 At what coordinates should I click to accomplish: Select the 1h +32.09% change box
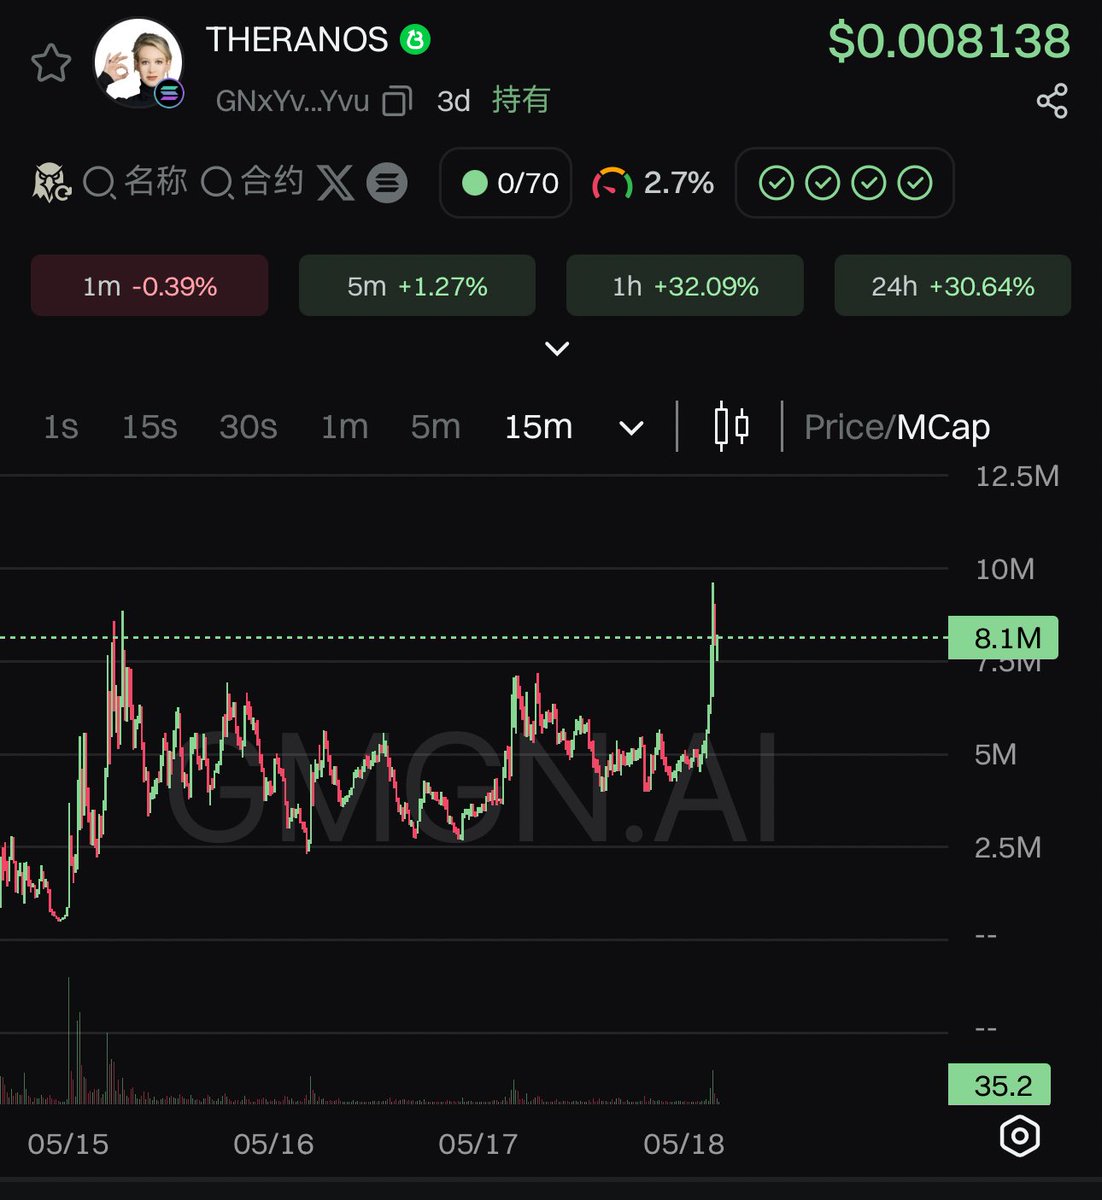coord(685,286)
